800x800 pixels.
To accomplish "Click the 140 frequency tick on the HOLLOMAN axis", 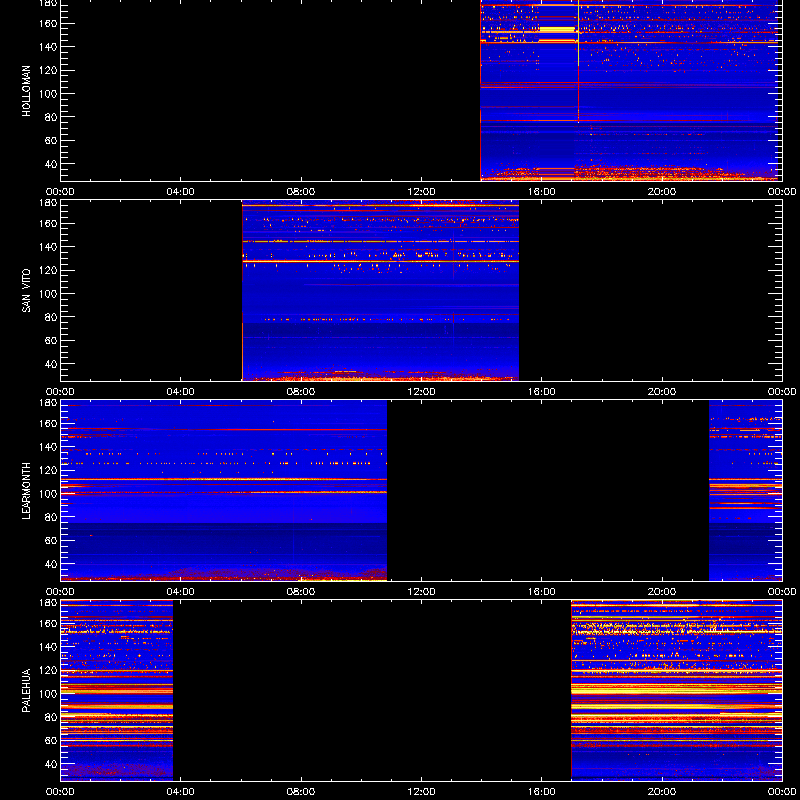I will (49, 47).
